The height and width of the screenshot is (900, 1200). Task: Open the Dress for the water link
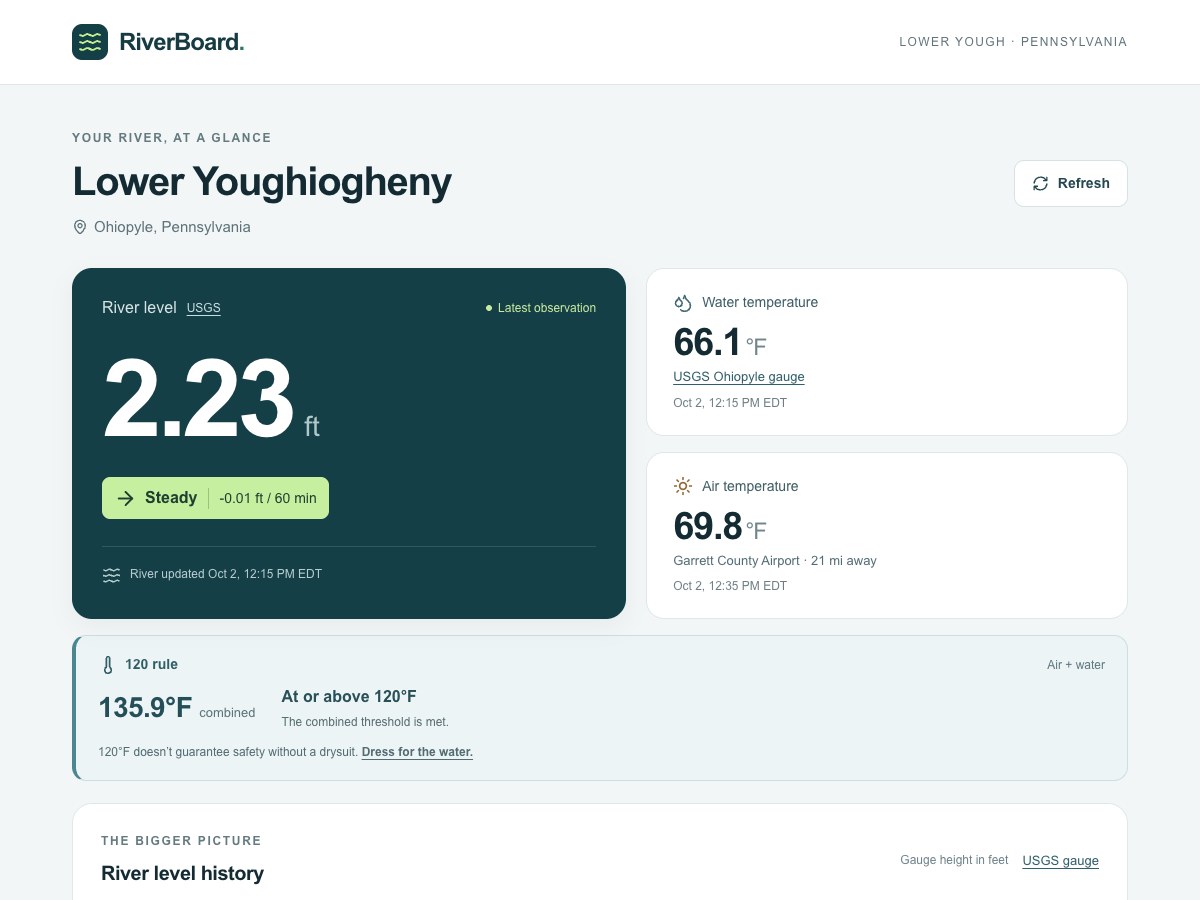point(417,752)
